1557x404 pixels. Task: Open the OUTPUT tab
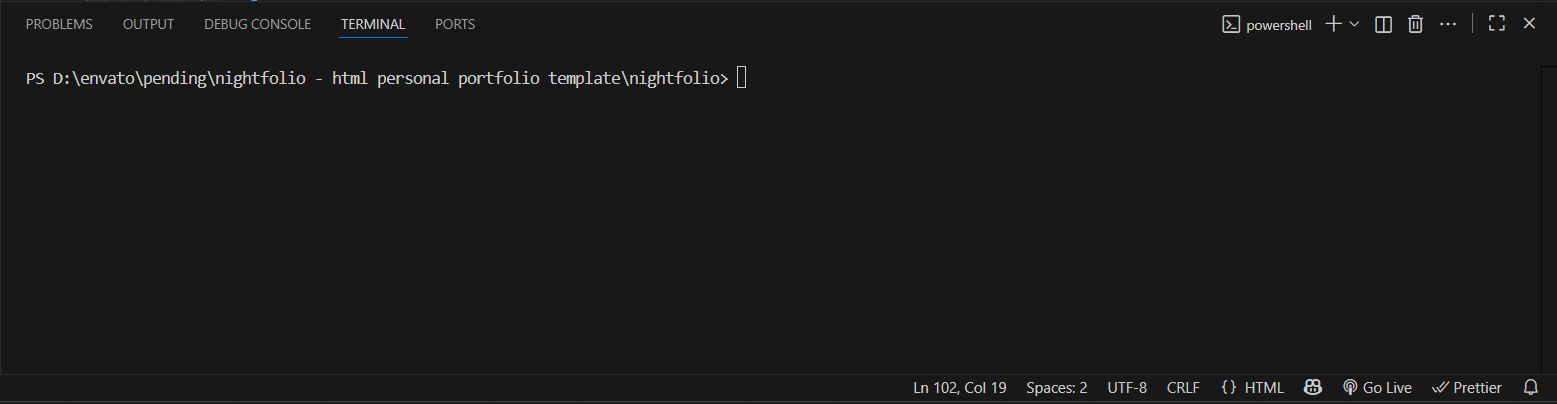click(148, 24)
